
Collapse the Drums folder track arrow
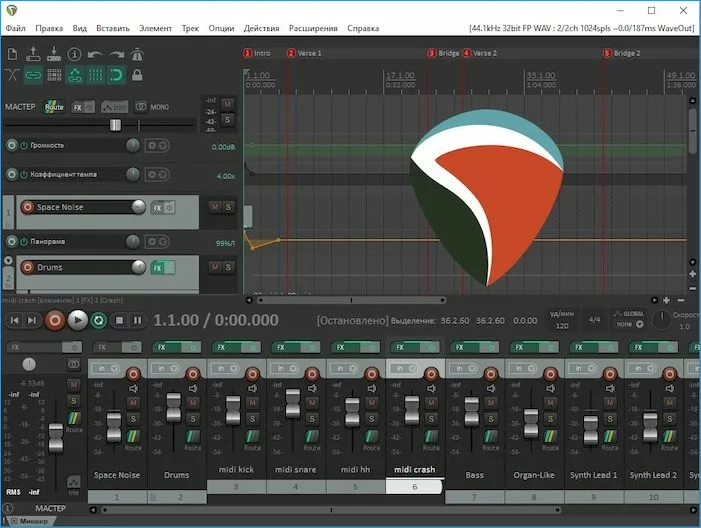(8, 260)
